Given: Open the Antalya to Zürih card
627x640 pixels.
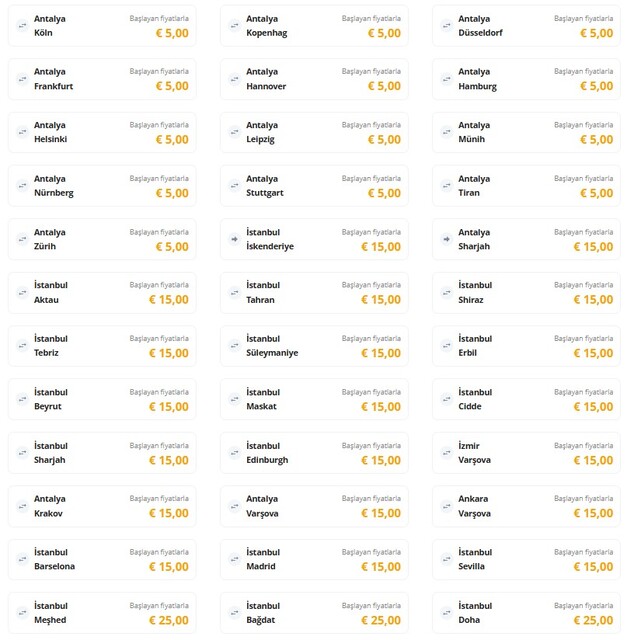Looking at the screenshot, I should coord(101,239).
